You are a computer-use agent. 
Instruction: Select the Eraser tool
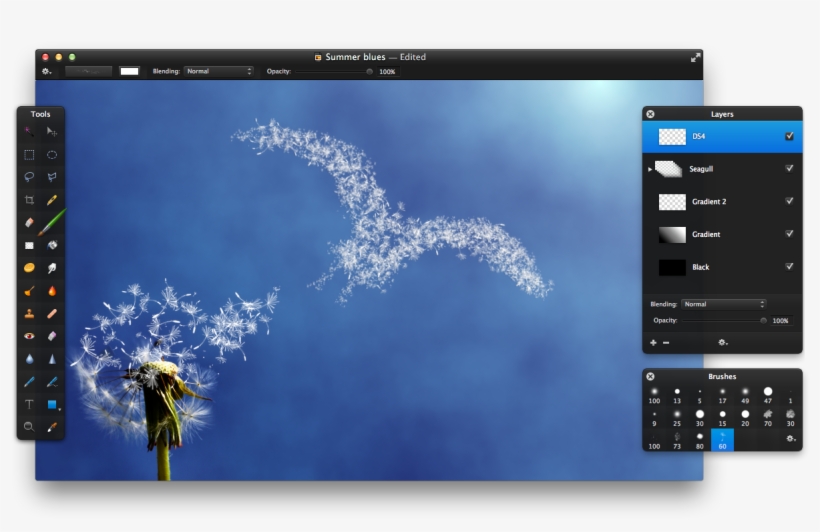click(29, 222)
